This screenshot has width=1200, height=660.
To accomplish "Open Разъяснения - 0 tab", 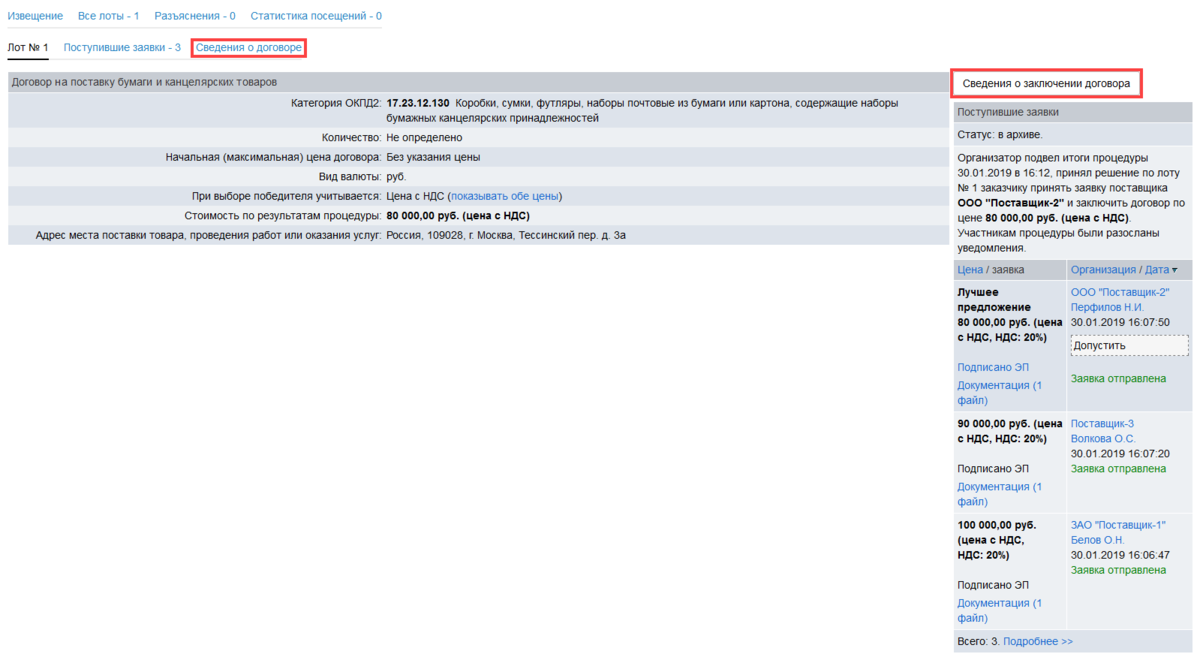I will click(195, 16).
